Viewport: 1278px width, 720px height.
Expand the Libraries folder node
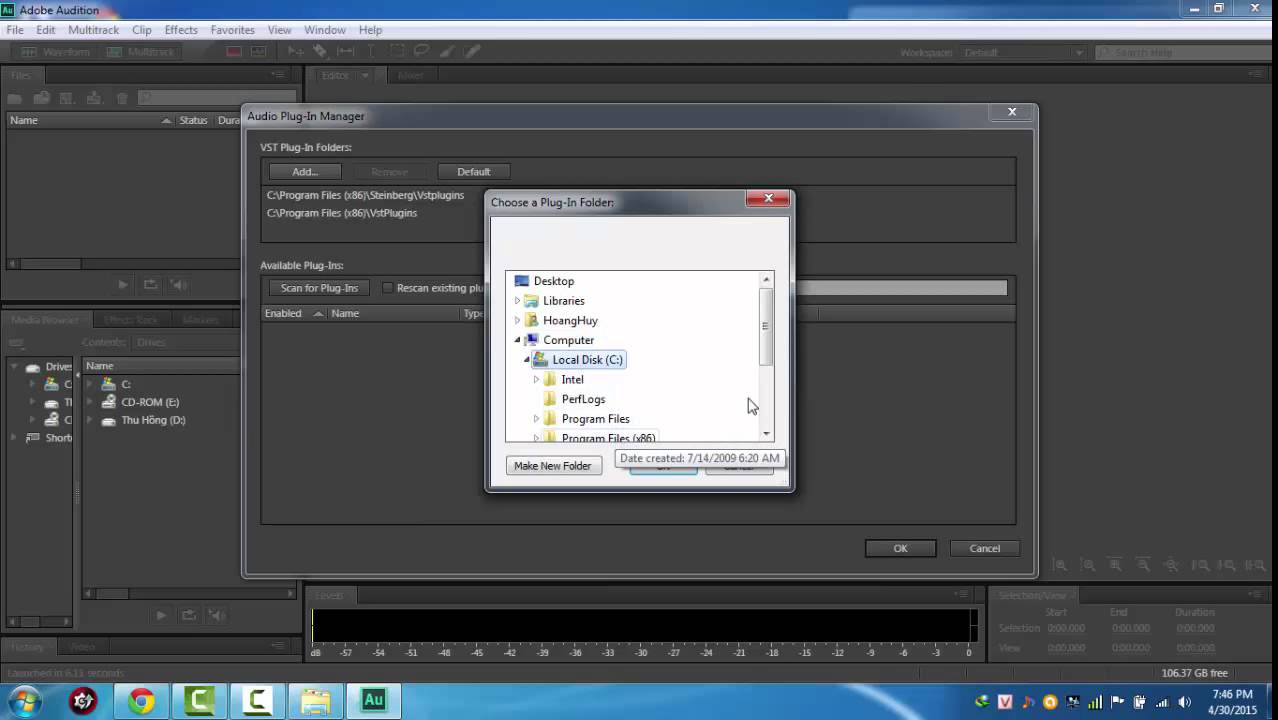(518, 301)
